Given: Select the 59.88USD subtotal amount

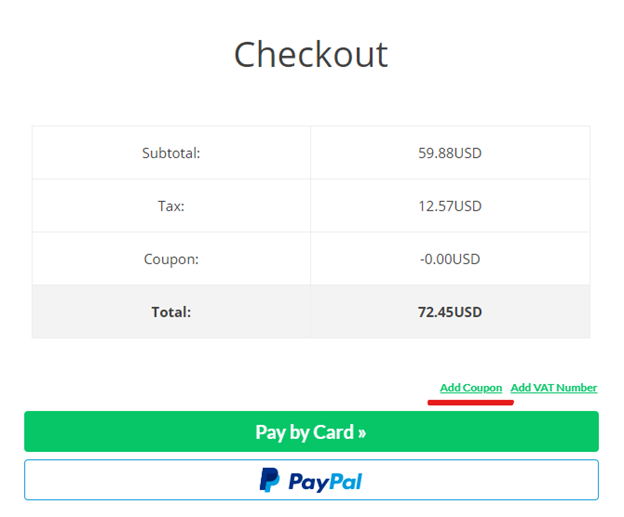Looking at the screenshot, I should 450,153.
